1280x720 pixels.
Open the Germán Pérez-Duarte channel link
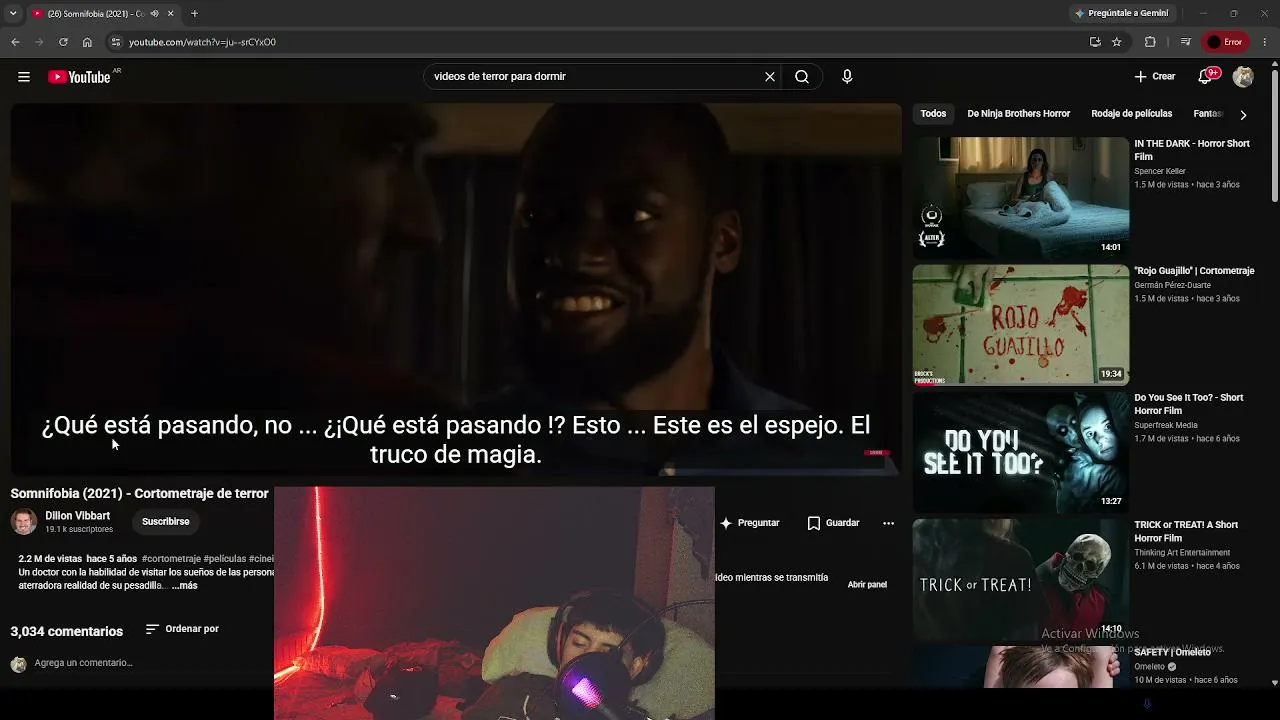click(1173, 286)
